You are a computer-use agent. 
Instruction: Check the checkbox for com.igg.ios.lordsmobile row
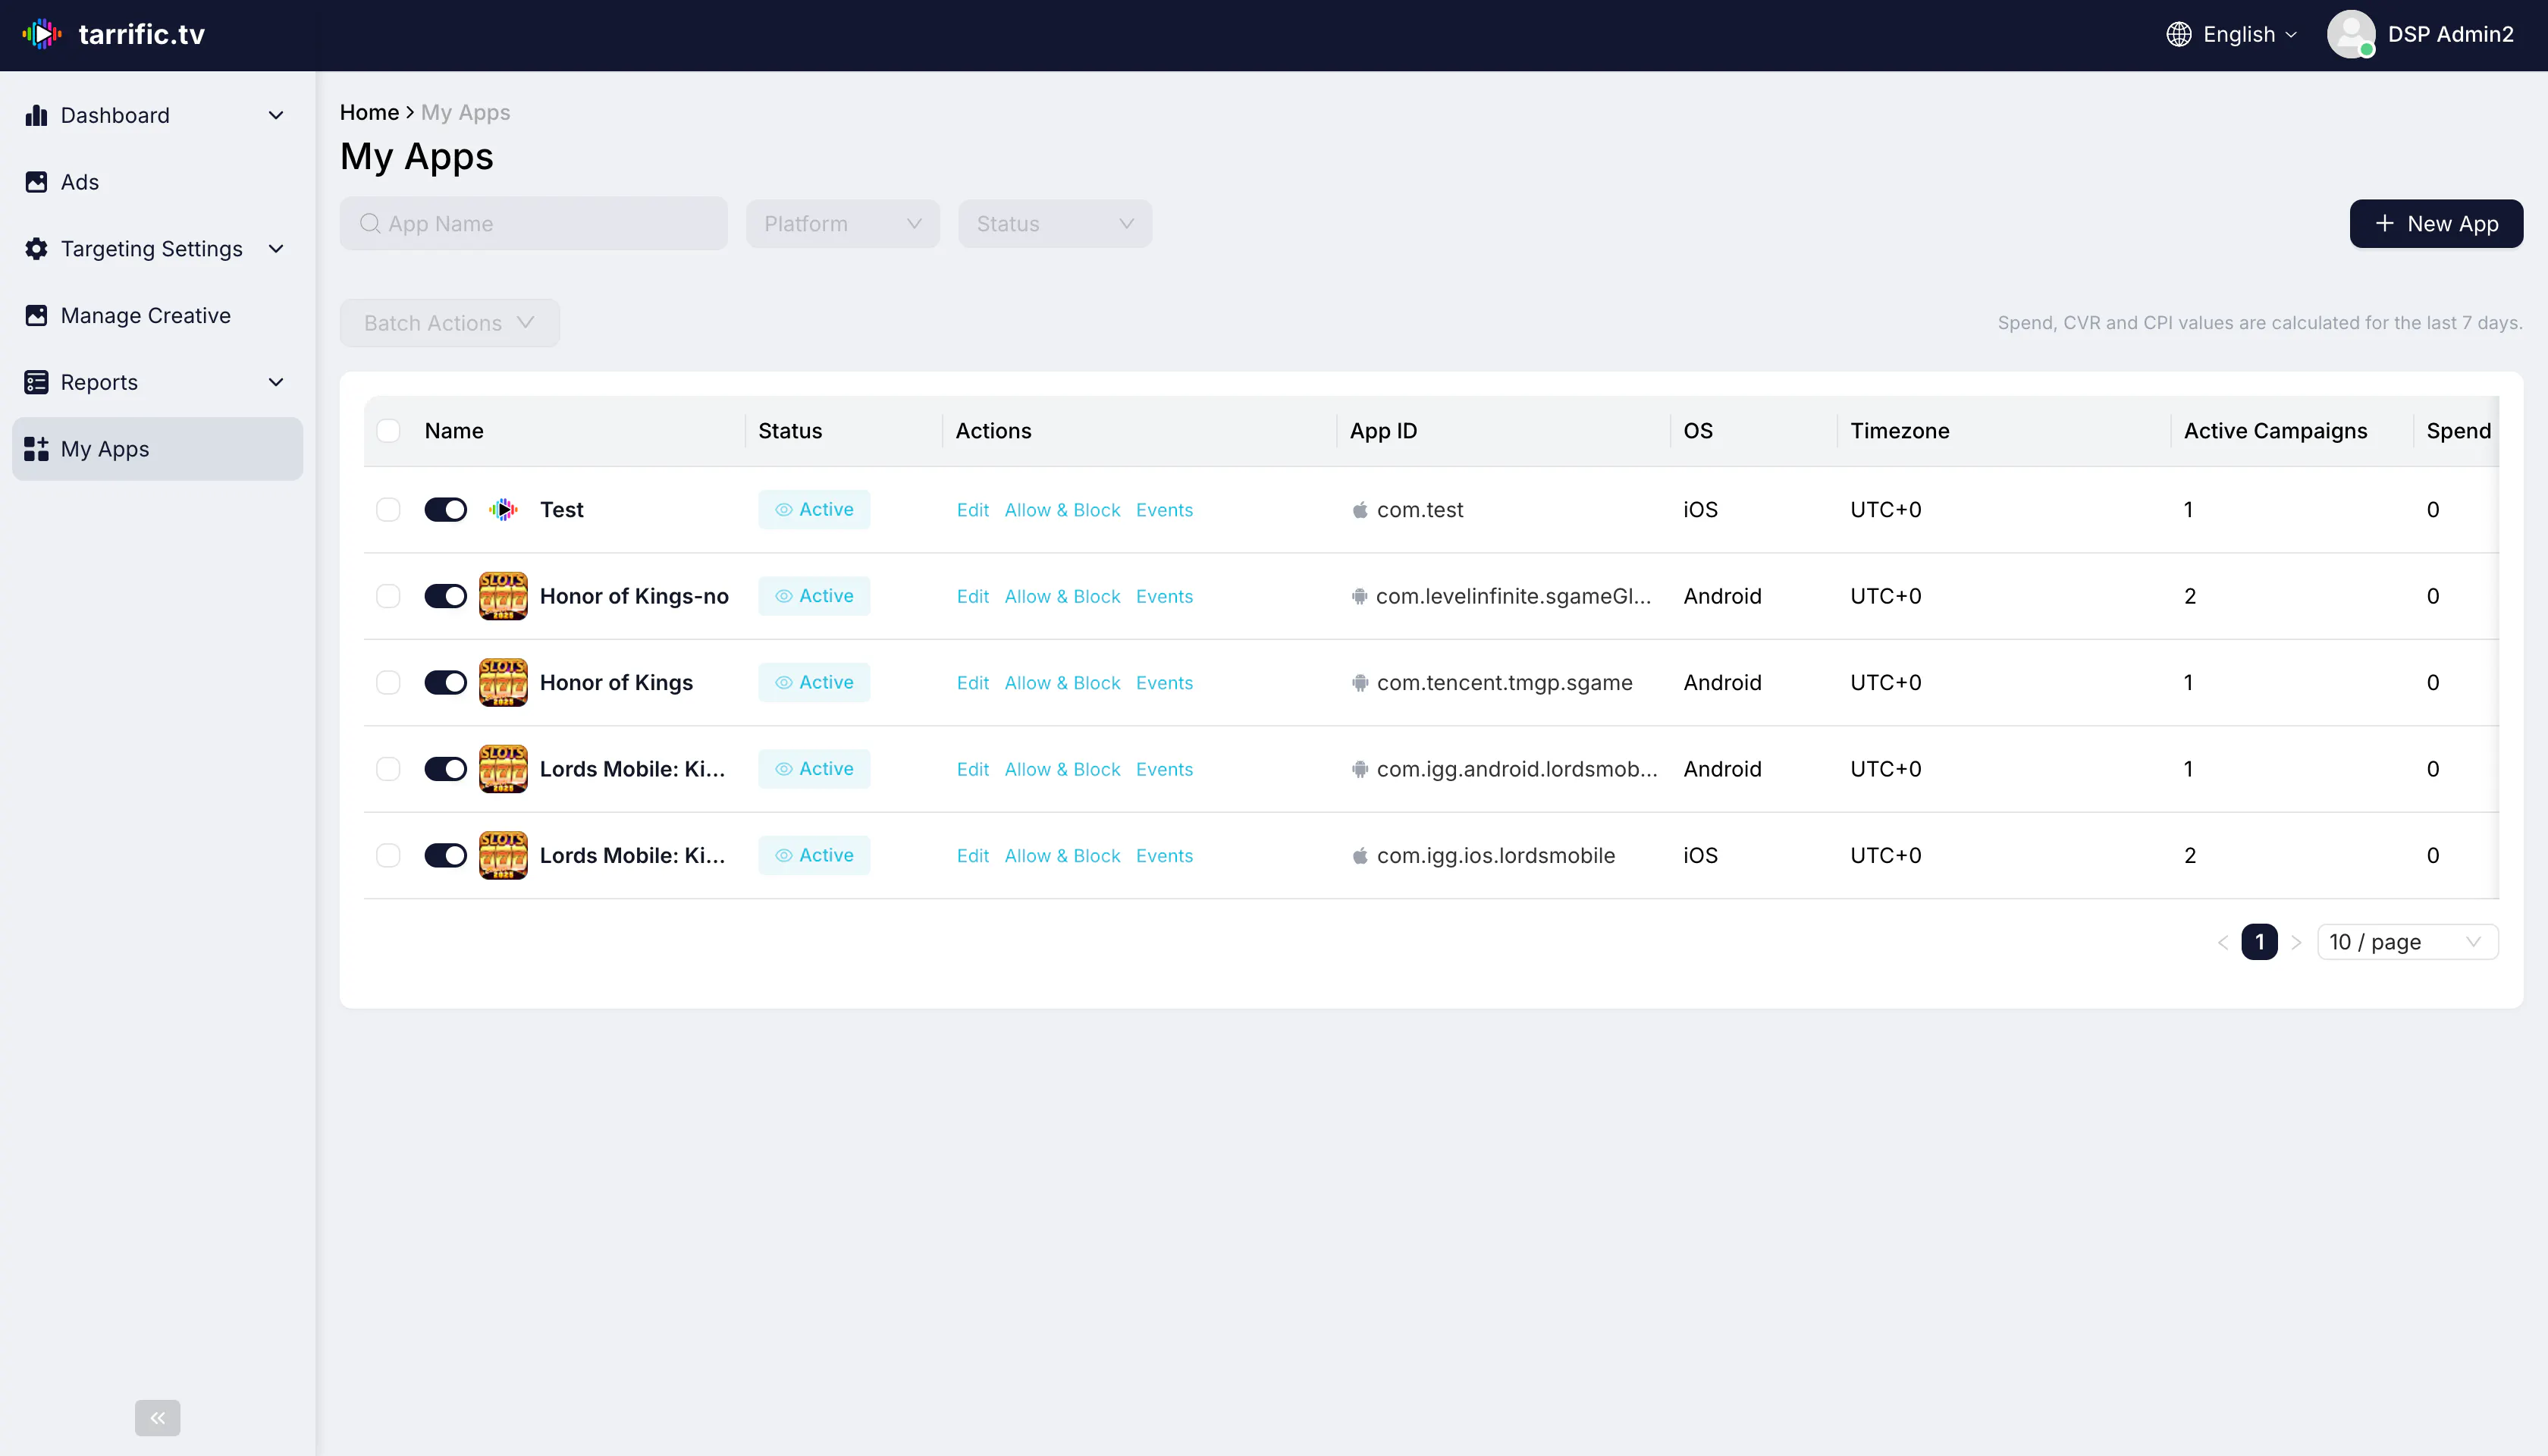click(388, 856)
